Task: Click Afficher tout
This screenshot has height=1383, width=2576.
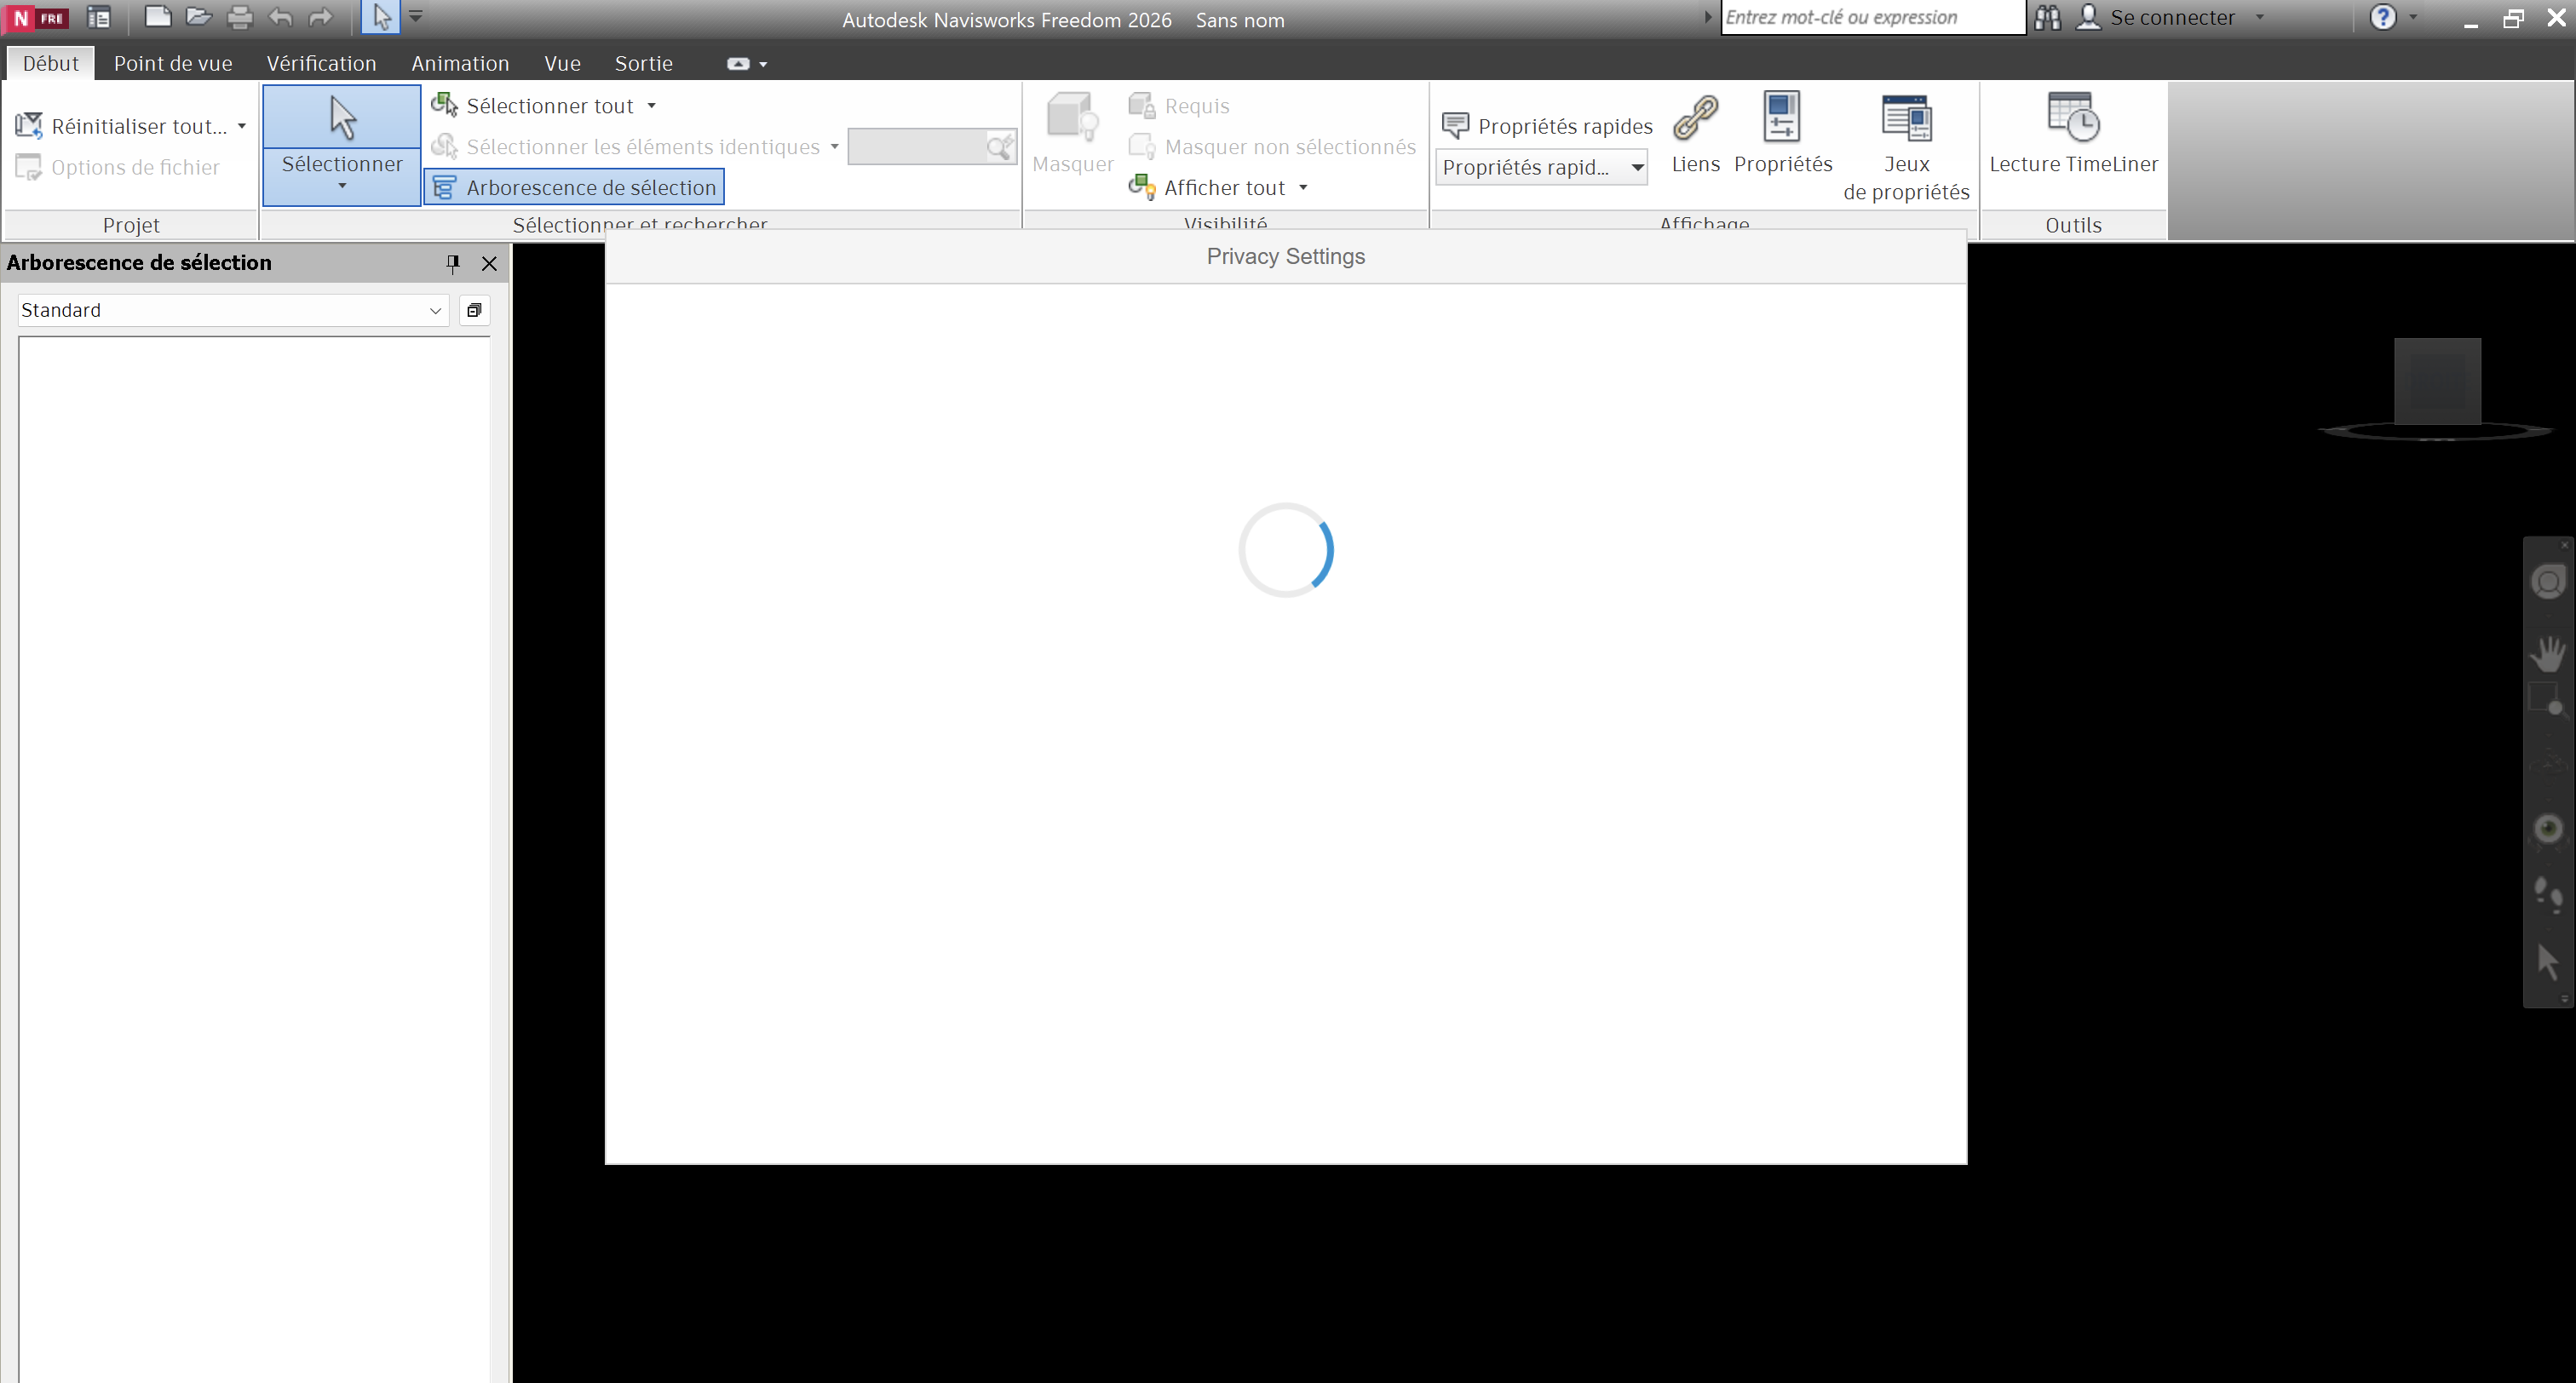Action: [1207, 187]
